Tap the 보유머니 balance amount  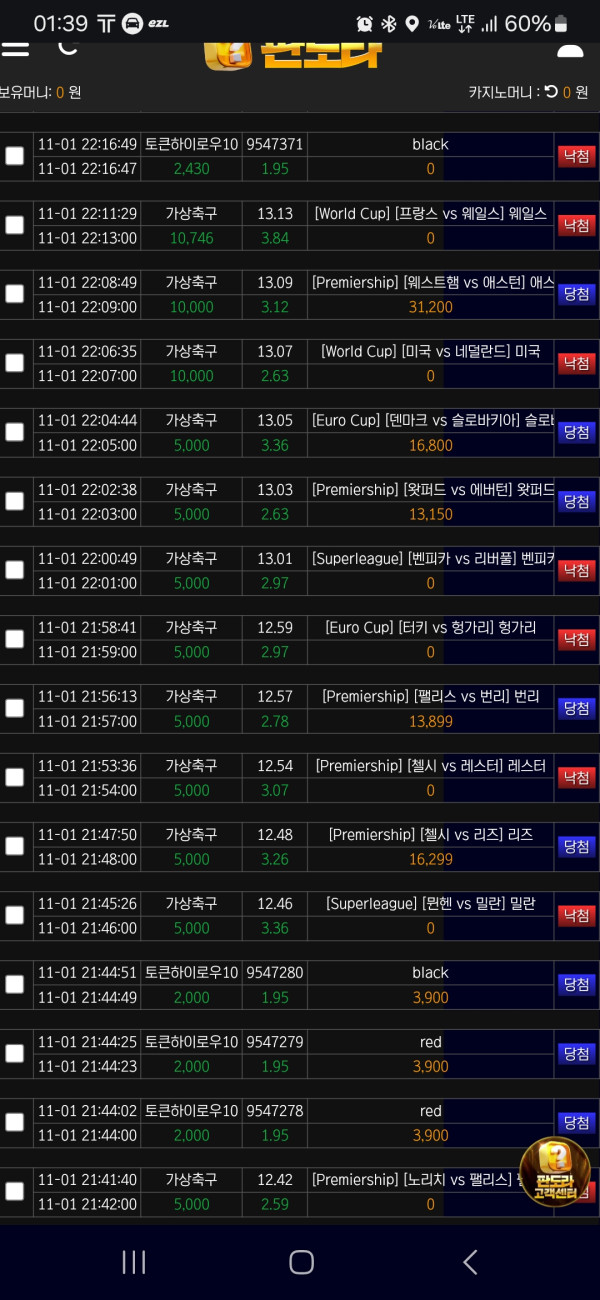[x=60, y=92]
